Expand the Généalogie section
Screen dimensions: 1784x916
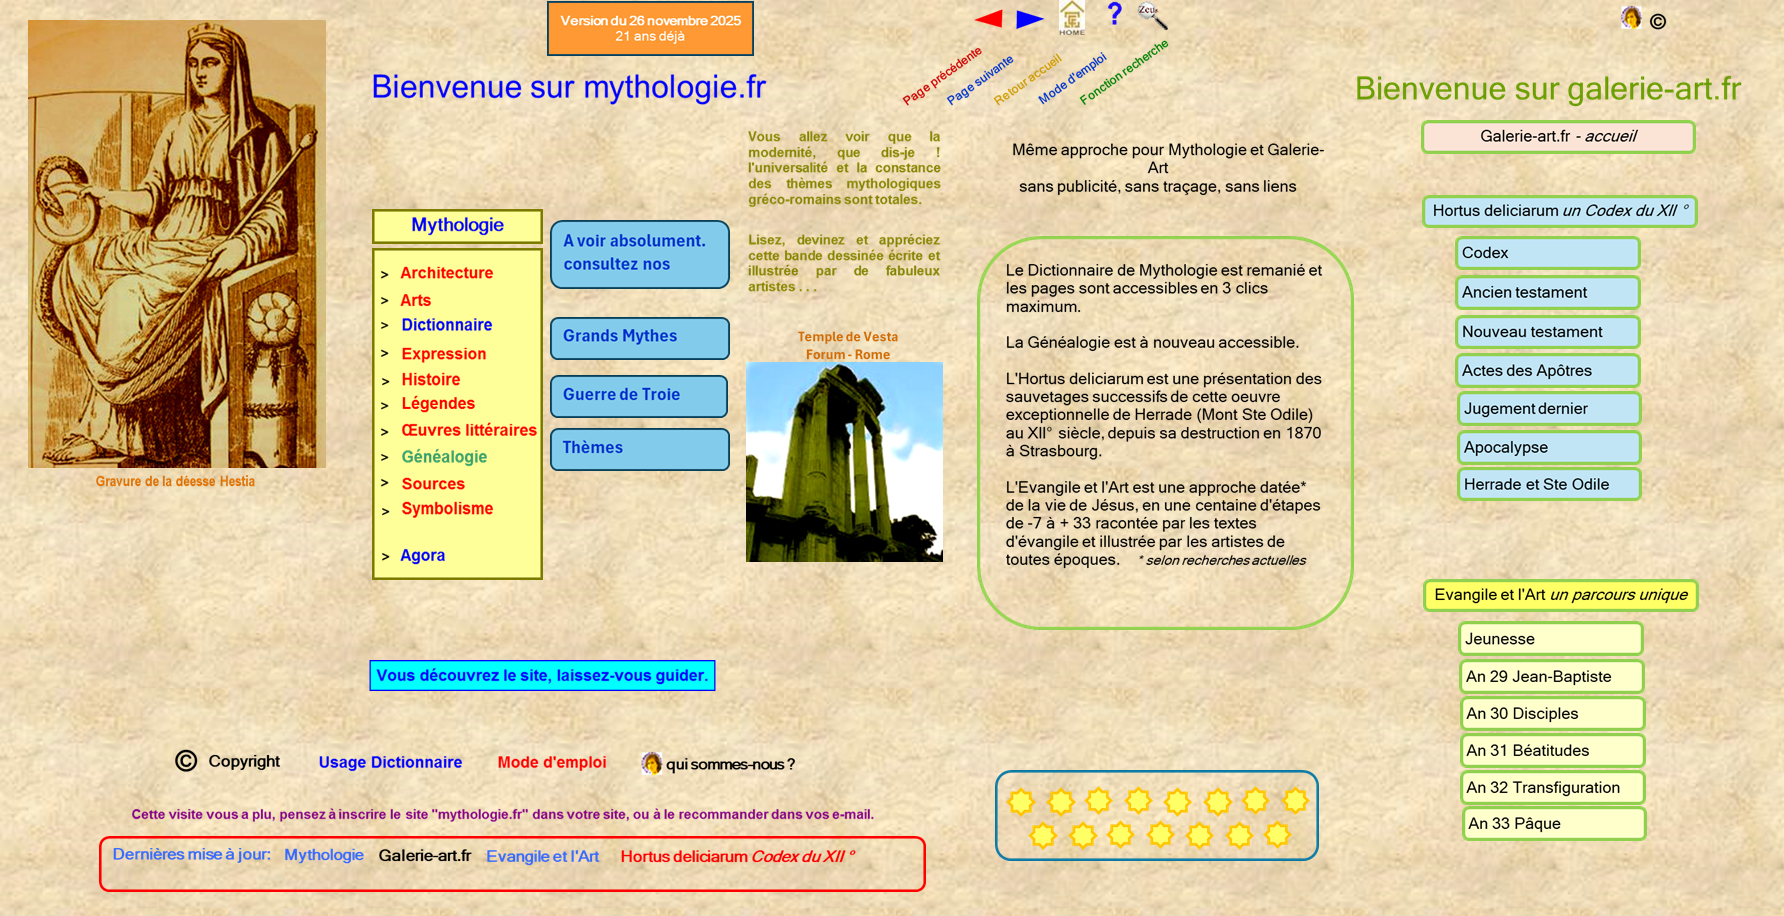coord(444,457)
